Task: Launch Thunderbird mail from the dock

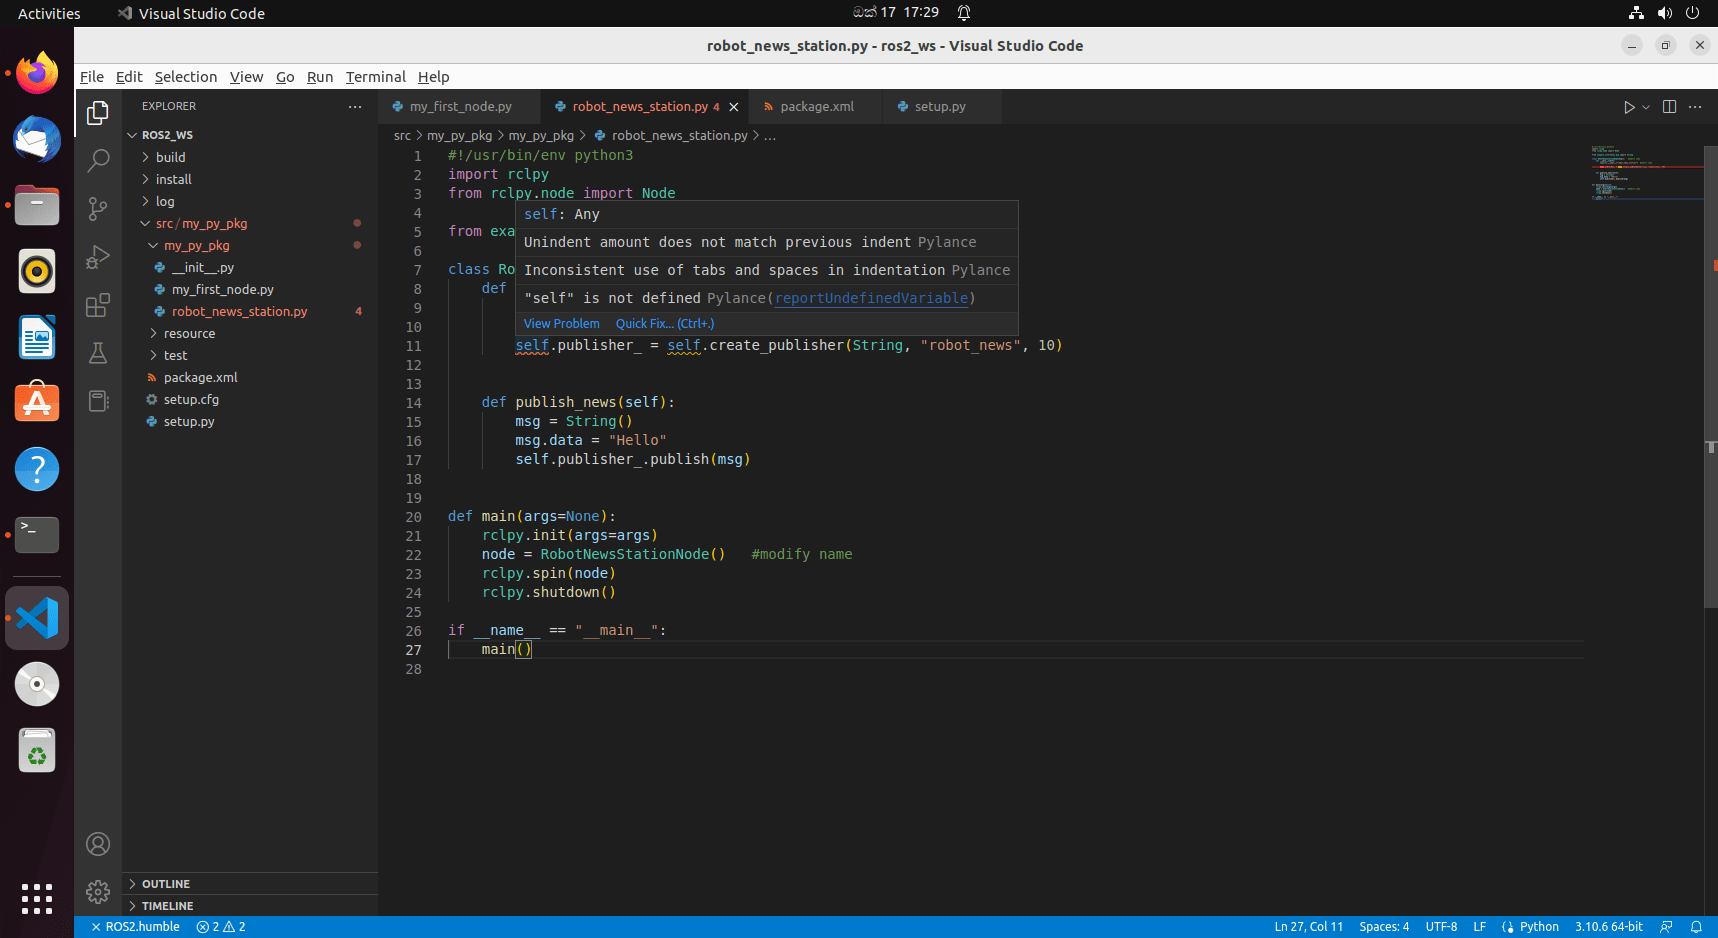Action: [37, 139]
